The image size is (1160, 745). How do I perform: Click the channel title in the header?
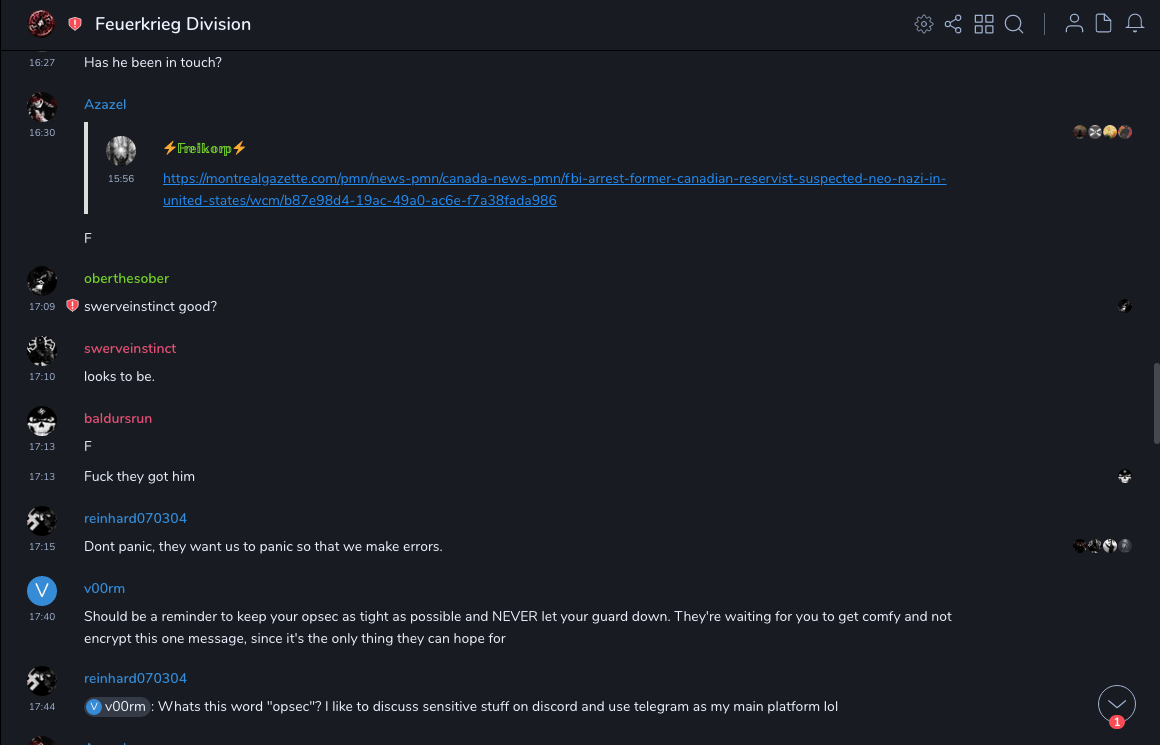(x=173, y=24)
